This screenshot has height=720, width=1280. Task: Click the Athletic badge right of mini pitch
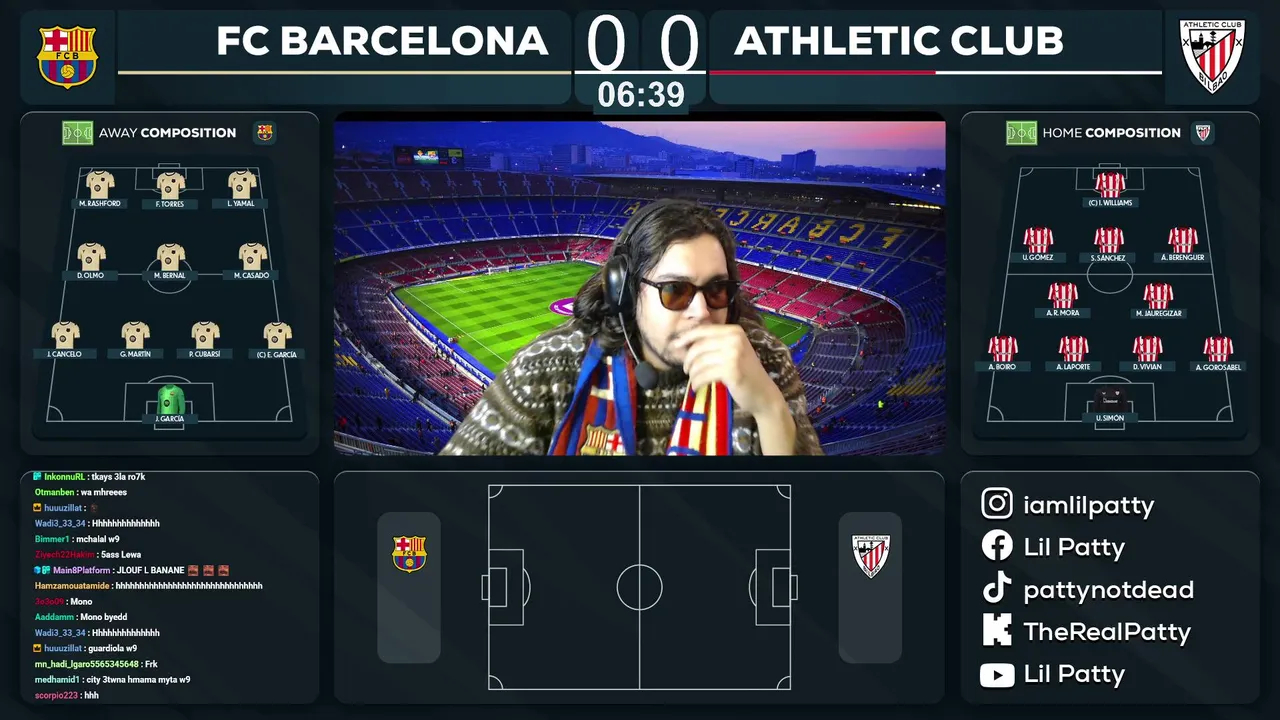pyautogui.click(x=870, y=555)
